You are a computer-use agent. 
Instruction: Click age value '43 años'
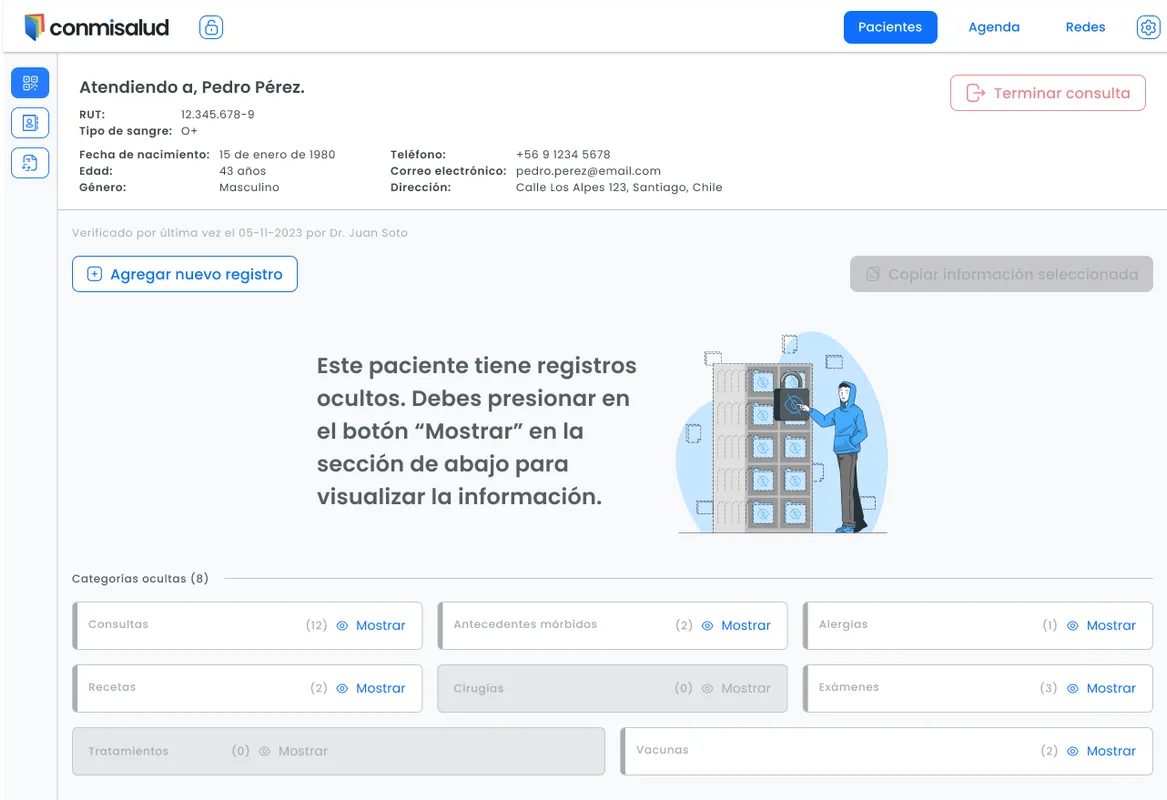coord(243,171)
